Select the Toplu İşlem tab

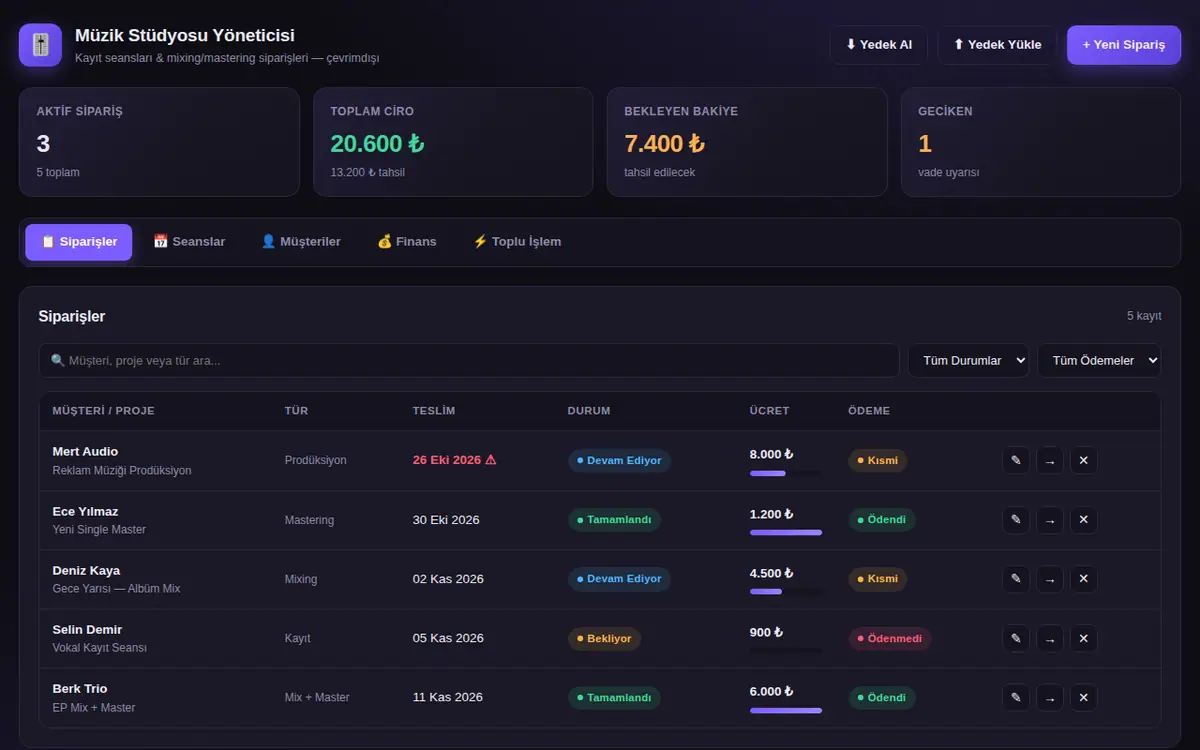point(517,242)
